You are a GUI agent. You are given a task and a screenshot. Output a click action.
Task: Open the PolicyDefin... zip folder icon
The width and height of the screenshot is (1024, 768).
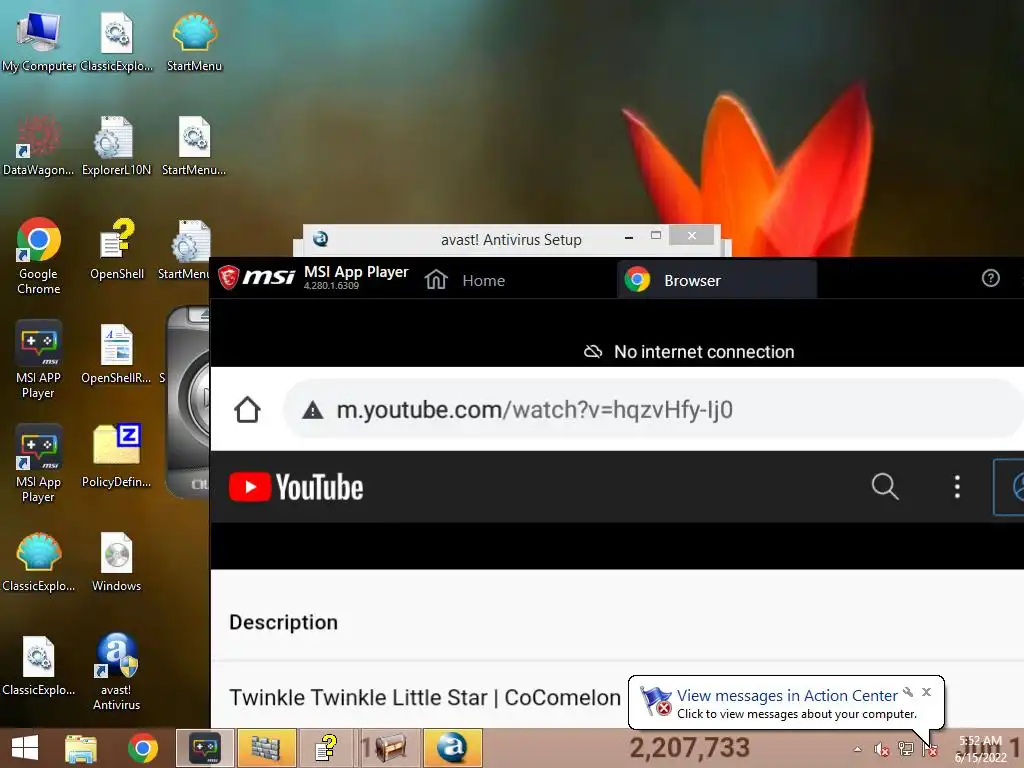(116, 456)
